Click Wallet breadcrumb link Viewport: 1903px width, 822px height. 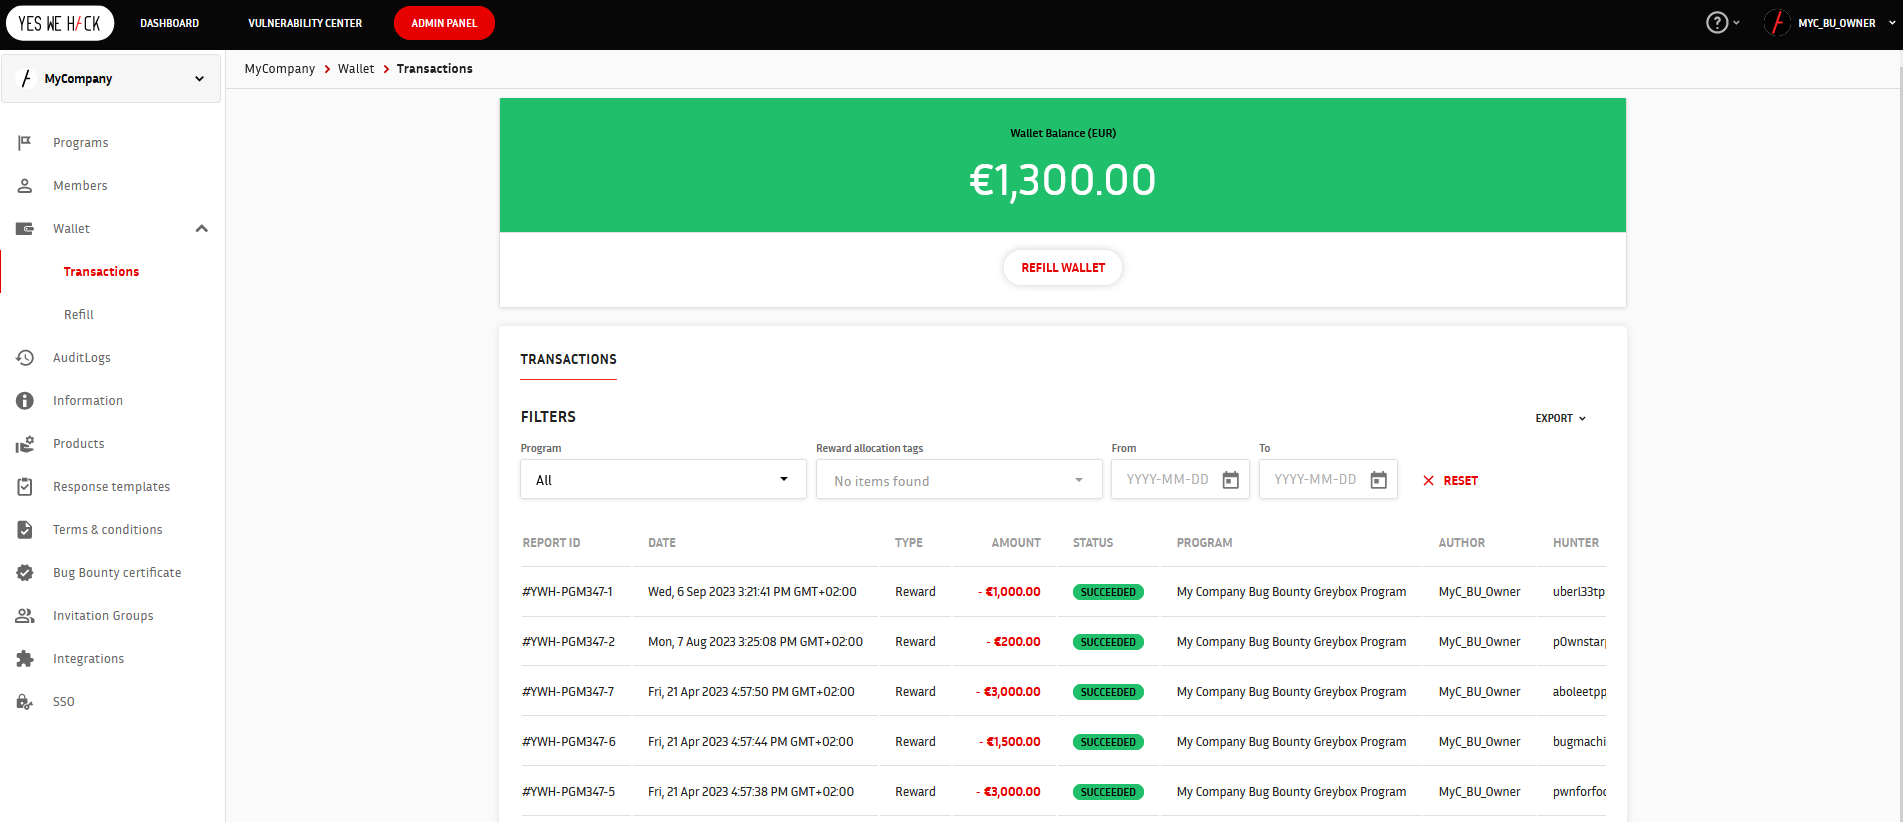pos(356,69)
